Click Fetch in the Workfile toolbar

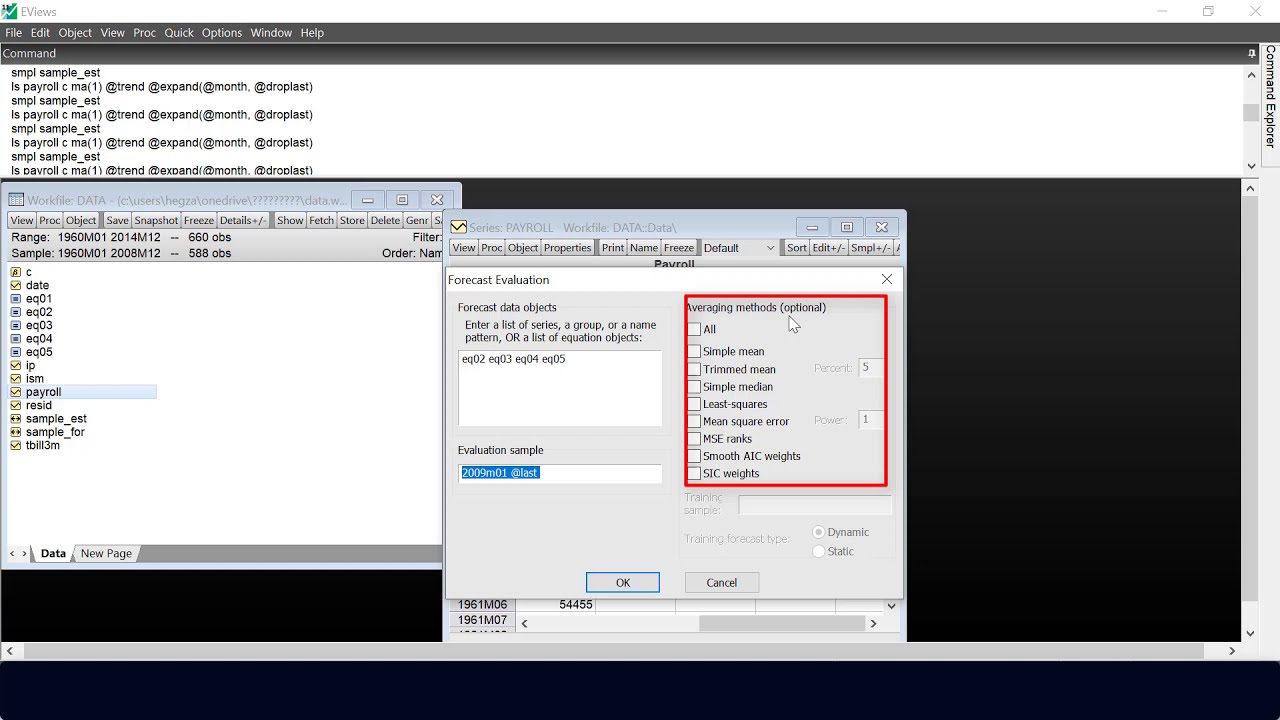click(322, 220)
